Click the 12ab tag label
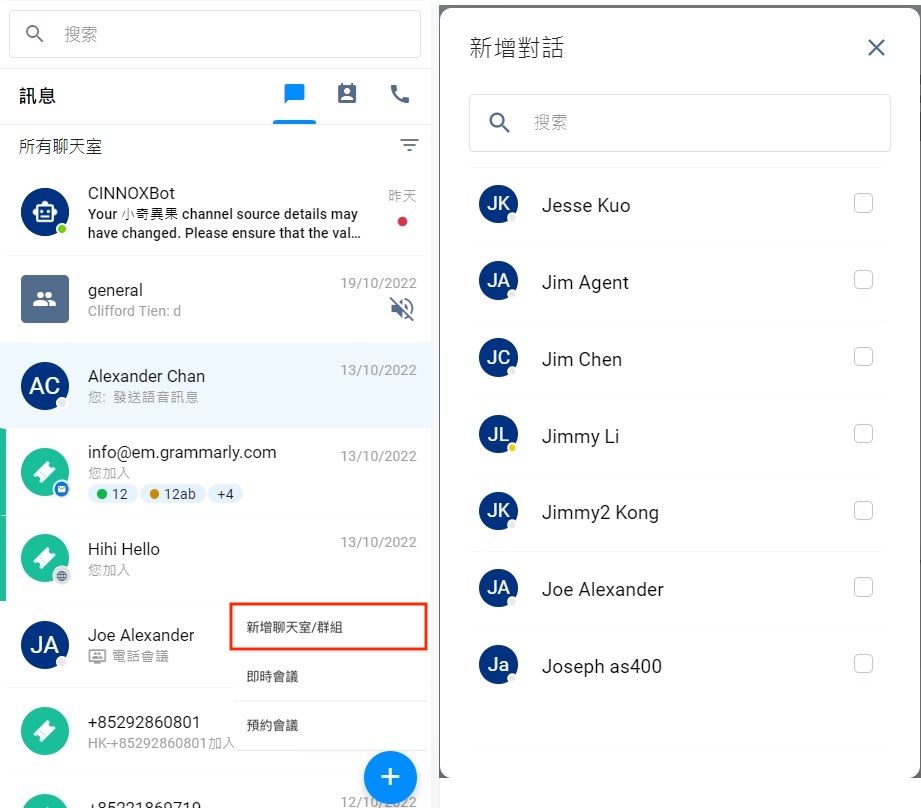The width and height of the screenshot is (921, 808). click(x=173, y=494)
